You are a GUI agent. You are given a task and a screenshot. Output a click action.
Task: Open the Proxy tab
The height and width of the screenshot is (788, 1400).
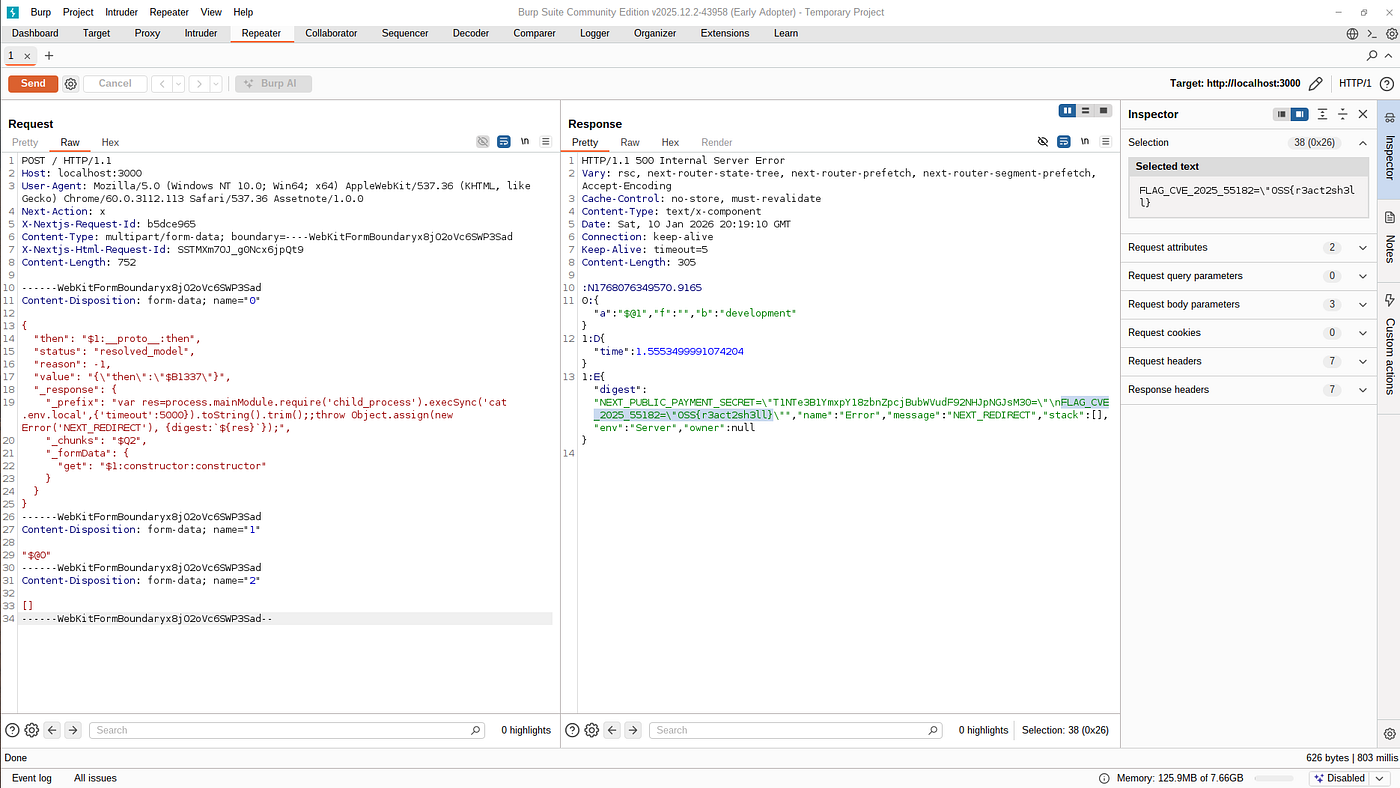pos(147,33)
